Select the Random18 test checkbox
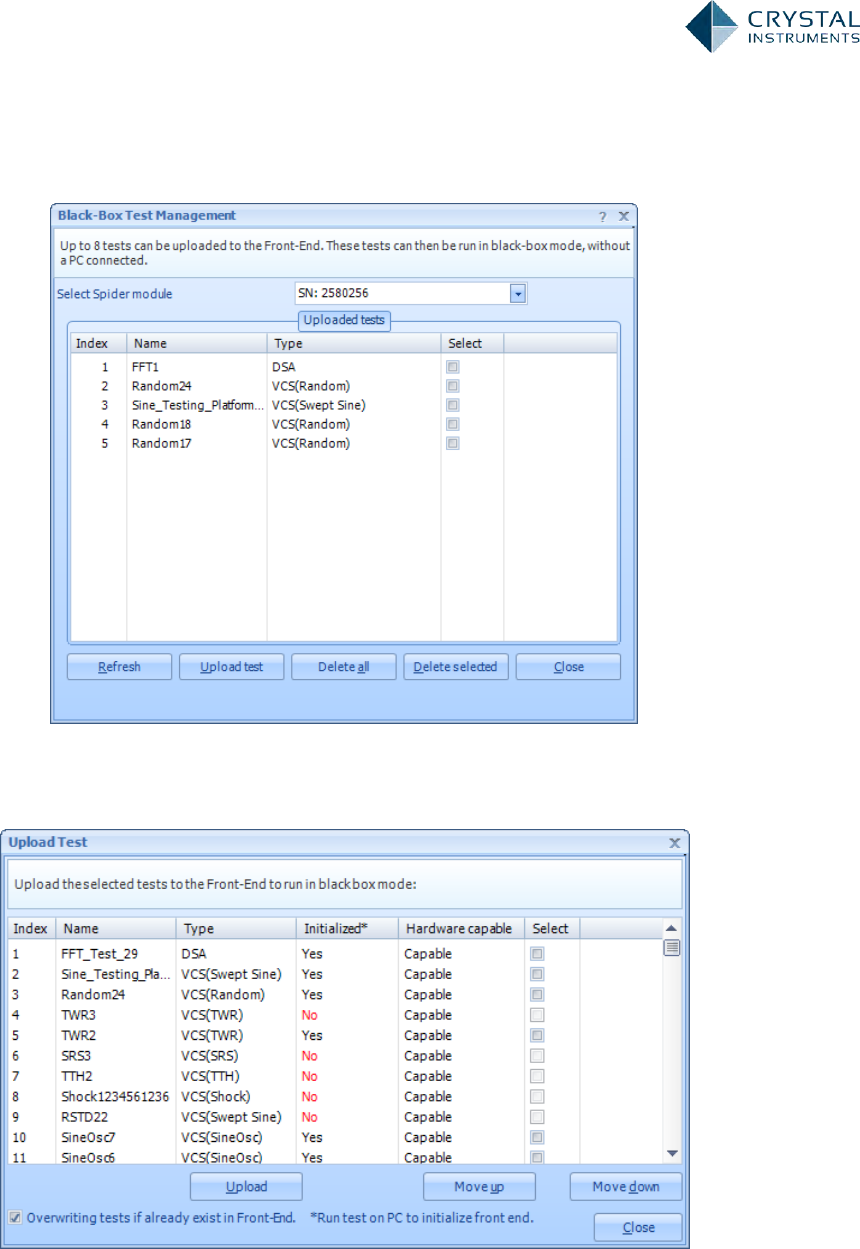860x1249 pixels. click(x=453, y=424)
